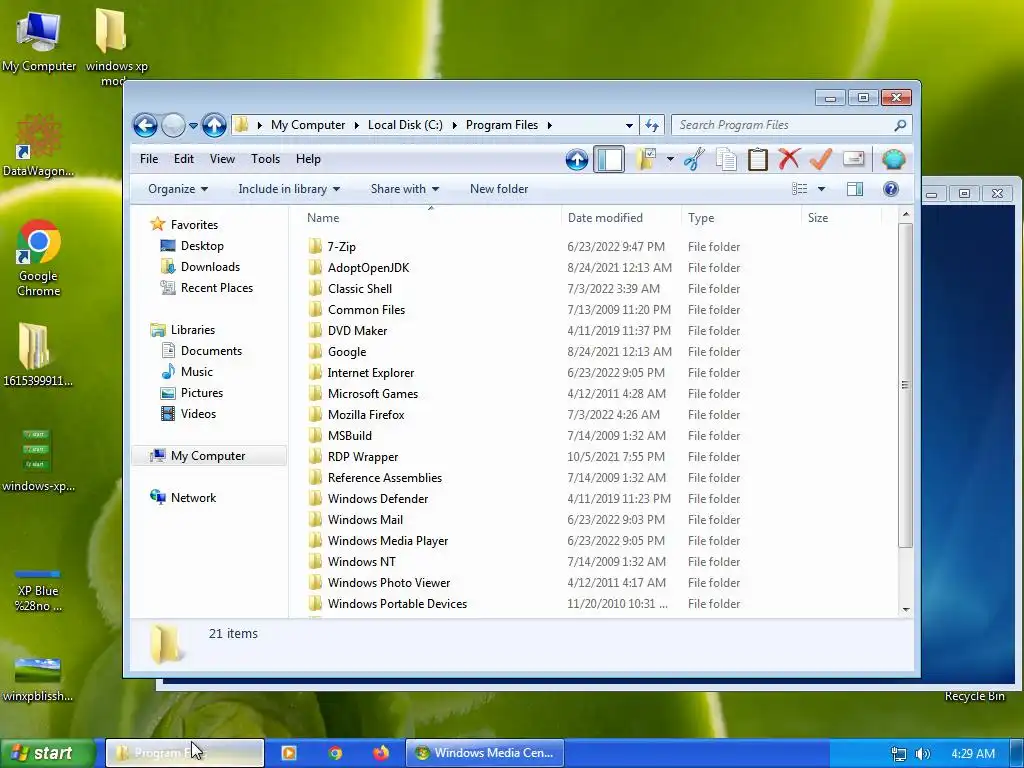Image resolution: width=1024 pixels, height=768 pixels.
Task: Open Classic Shell settings shell icon
Action: (893, 159)
